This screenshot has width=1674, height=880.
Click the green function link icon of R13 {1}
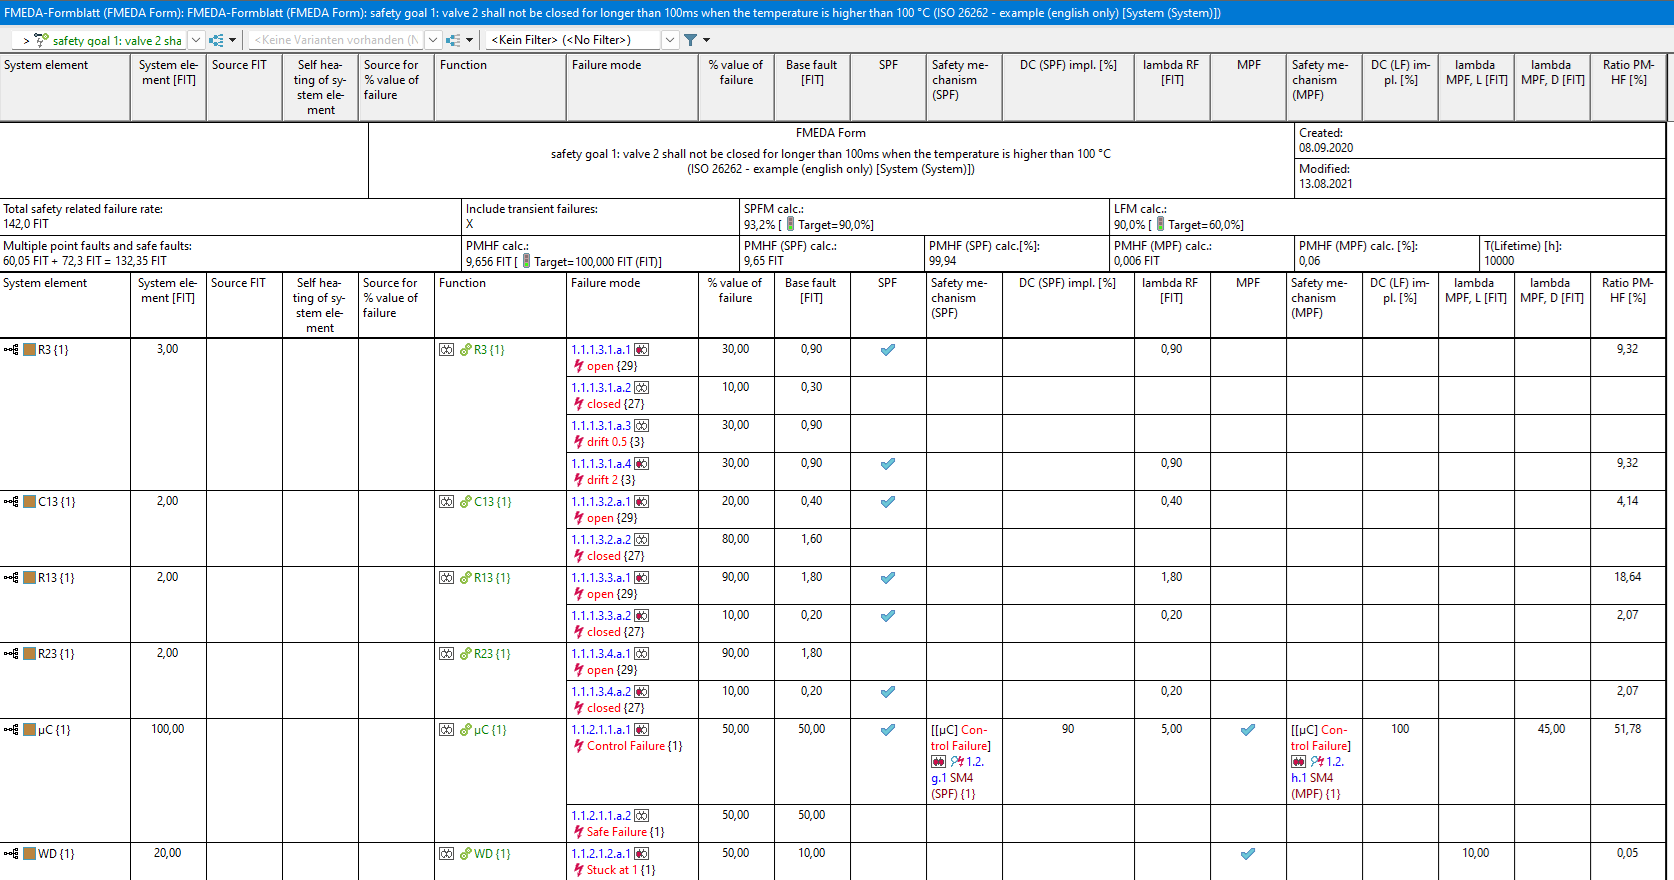tap(465, 578)
